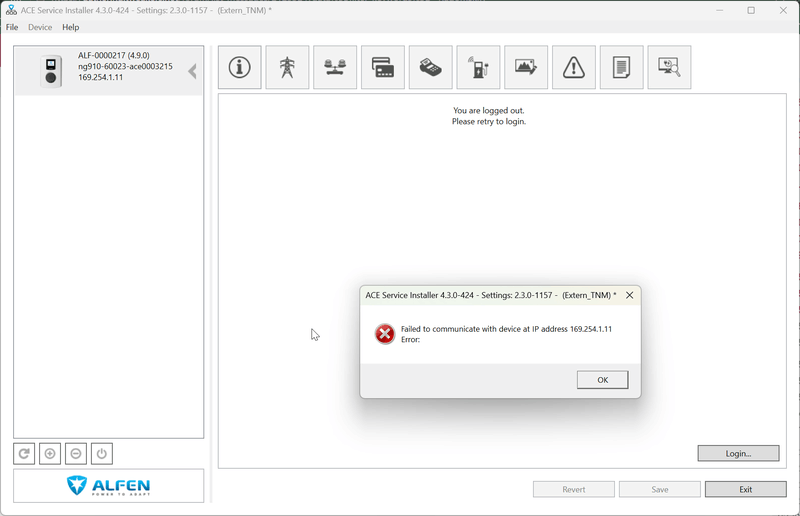Open the File menu
Viewport: 800px width, 516px height.
12,27
